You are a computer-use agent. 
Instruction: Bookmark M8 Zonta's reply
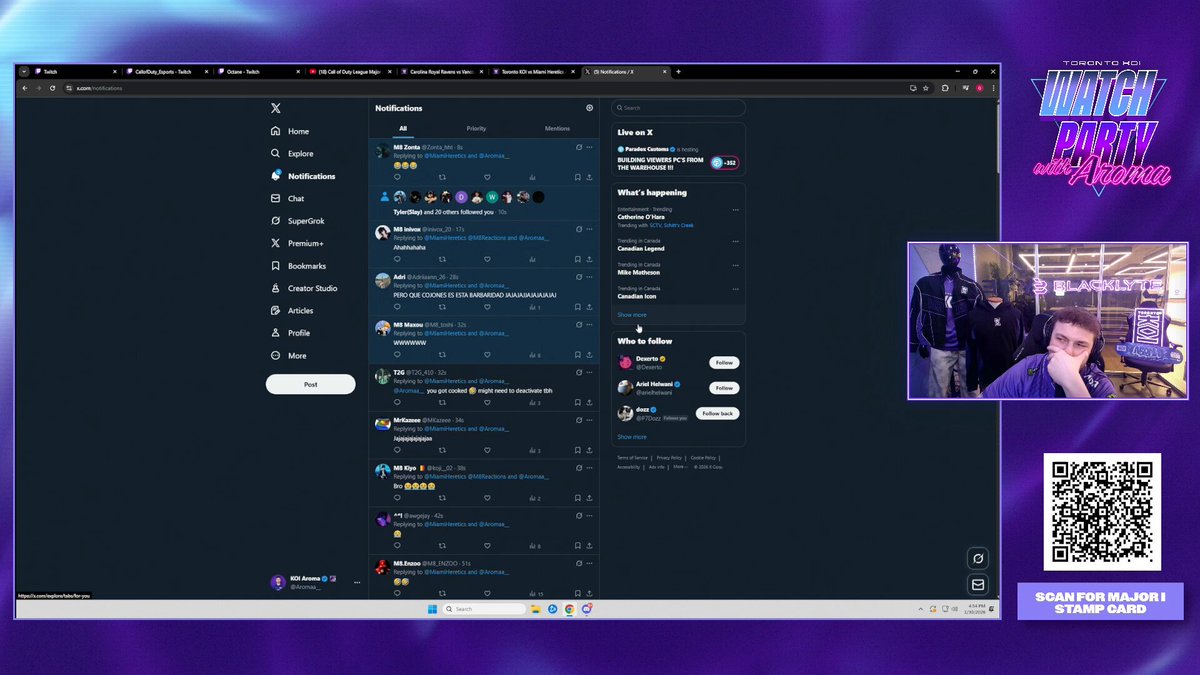[578, 177]
